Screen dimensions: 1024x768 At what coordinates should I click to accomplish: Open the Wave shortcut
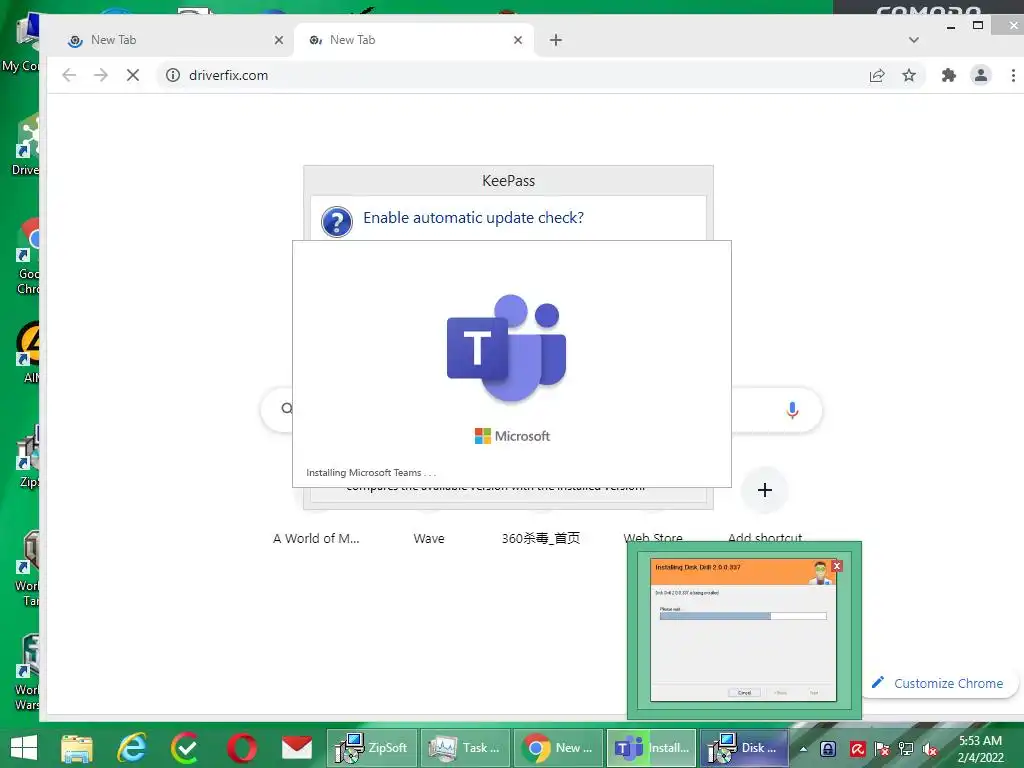[429, 538]
